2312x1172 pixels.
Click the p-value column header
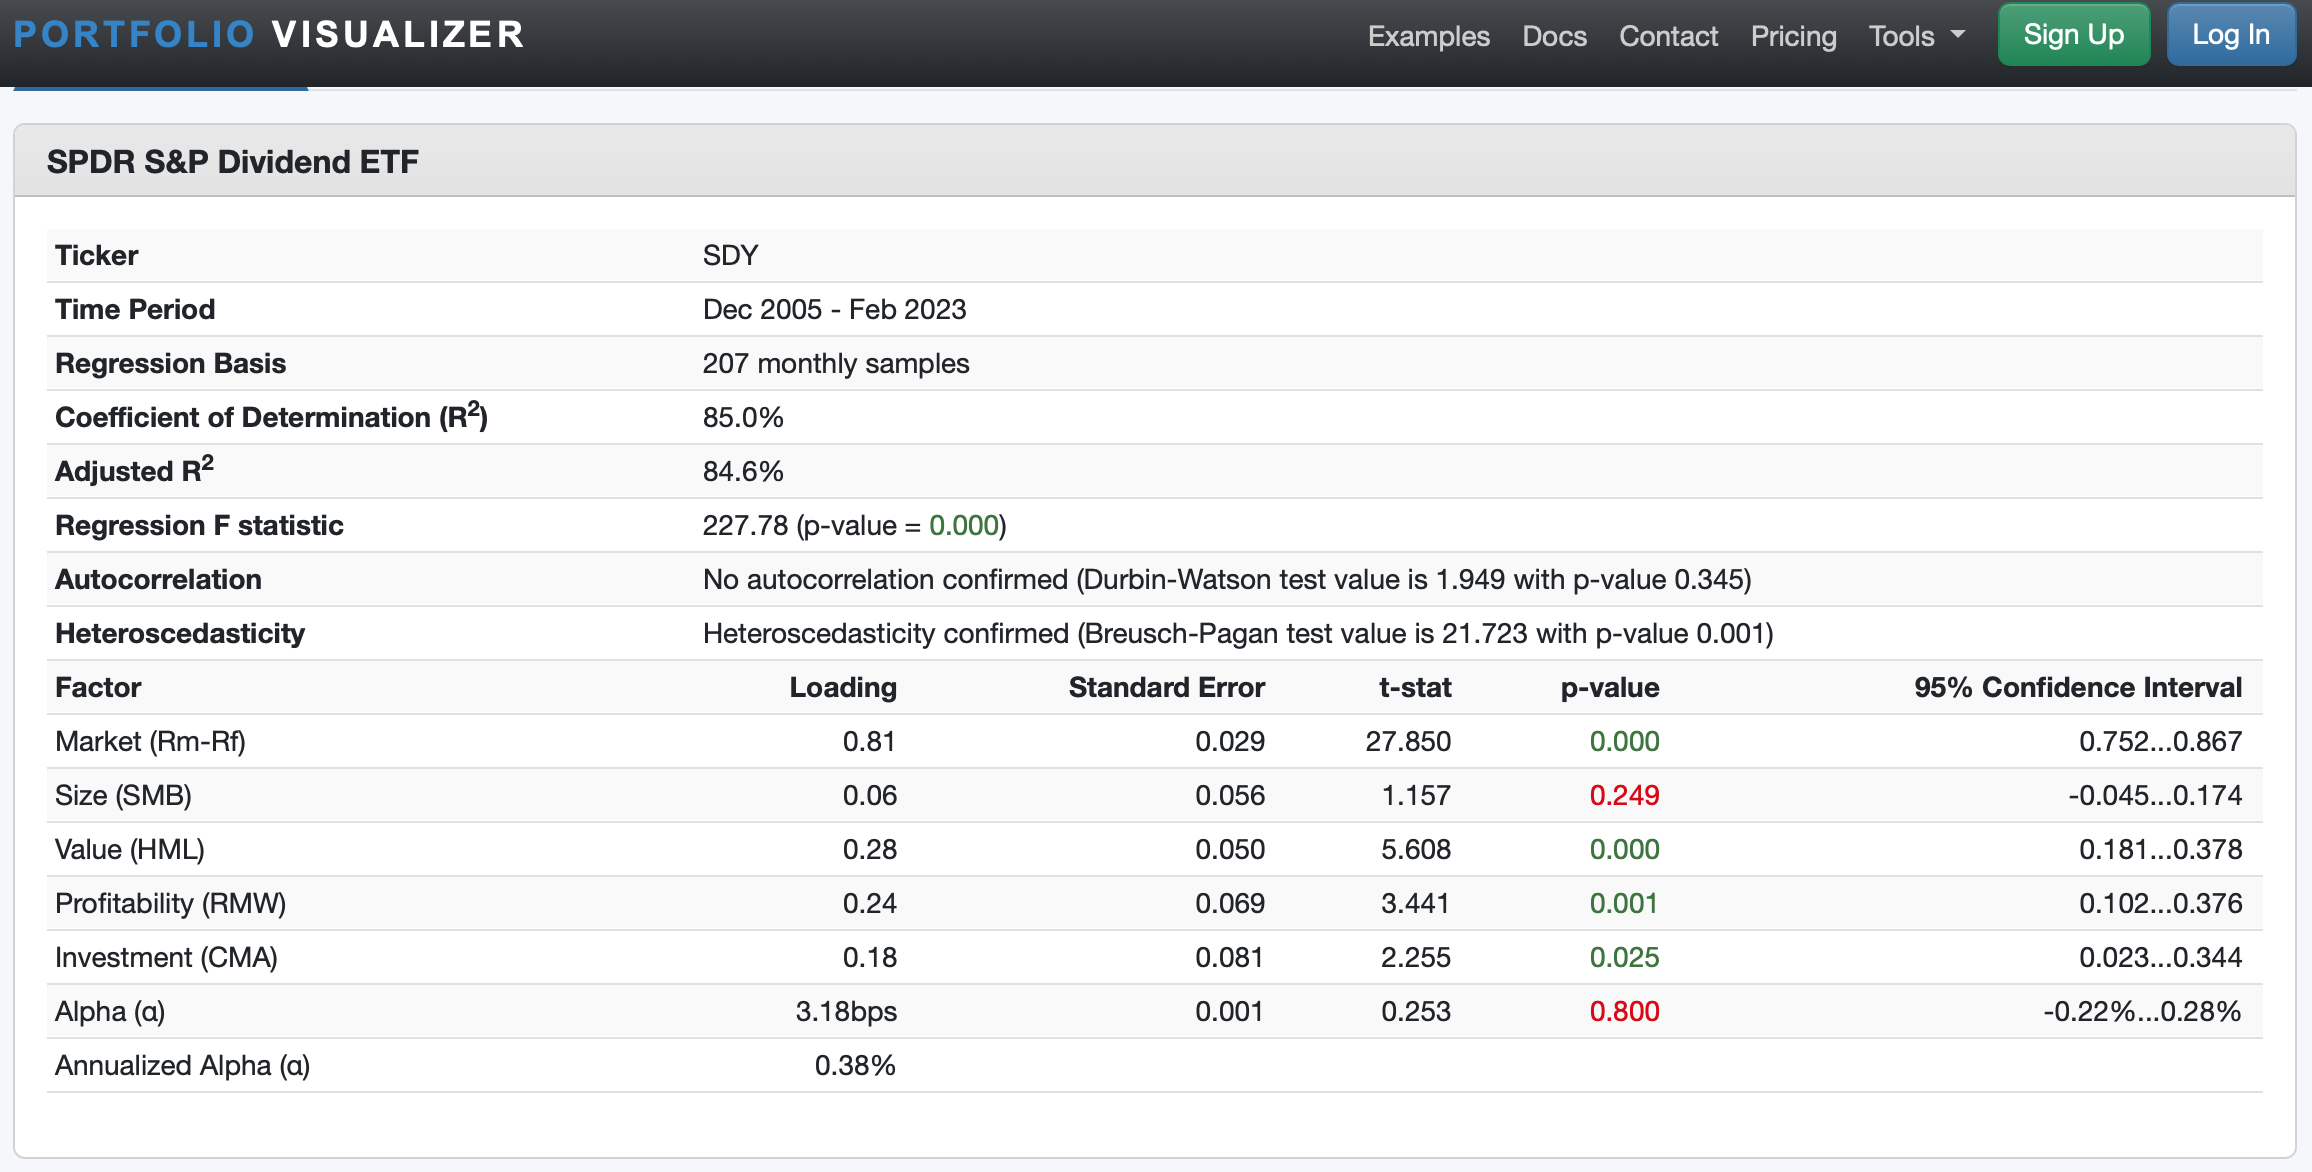pos(1609,687)
